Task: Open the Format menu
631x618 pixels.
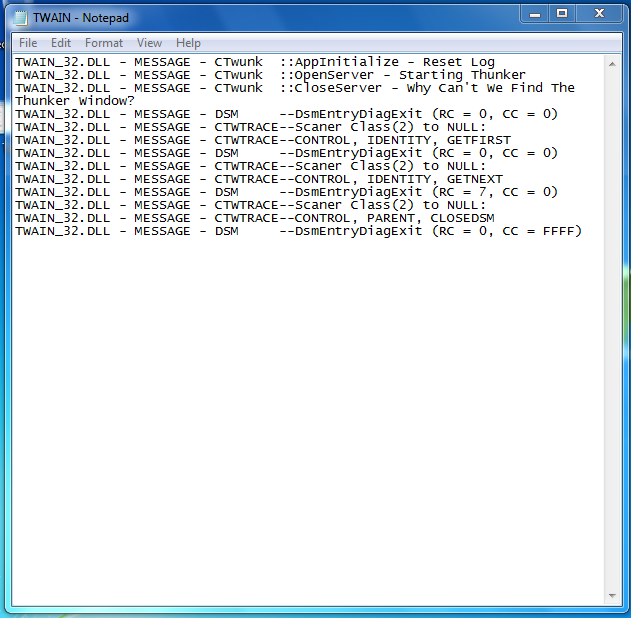Action: pos(104,43)
